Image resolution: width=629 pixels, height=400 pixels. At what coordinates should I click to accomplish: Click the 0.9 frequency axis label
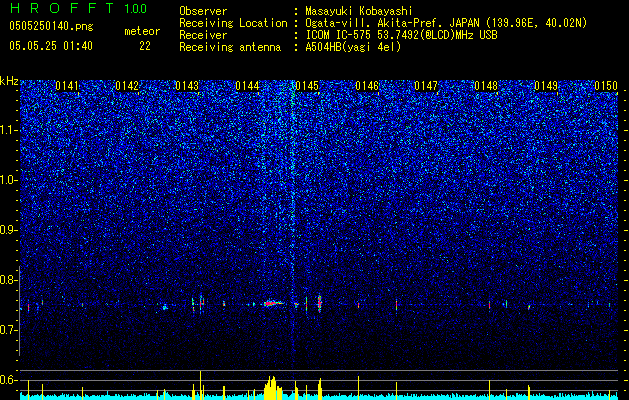tap(9, 230)
